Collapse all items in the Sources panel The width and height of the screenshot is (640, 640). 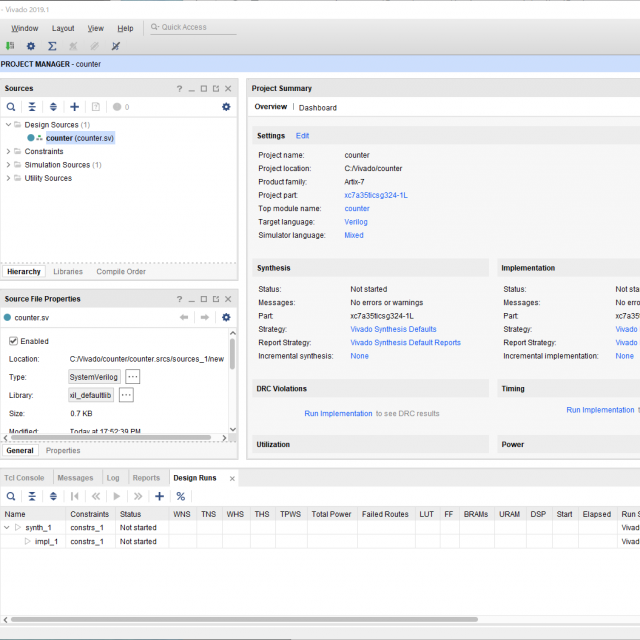point(32,107)
